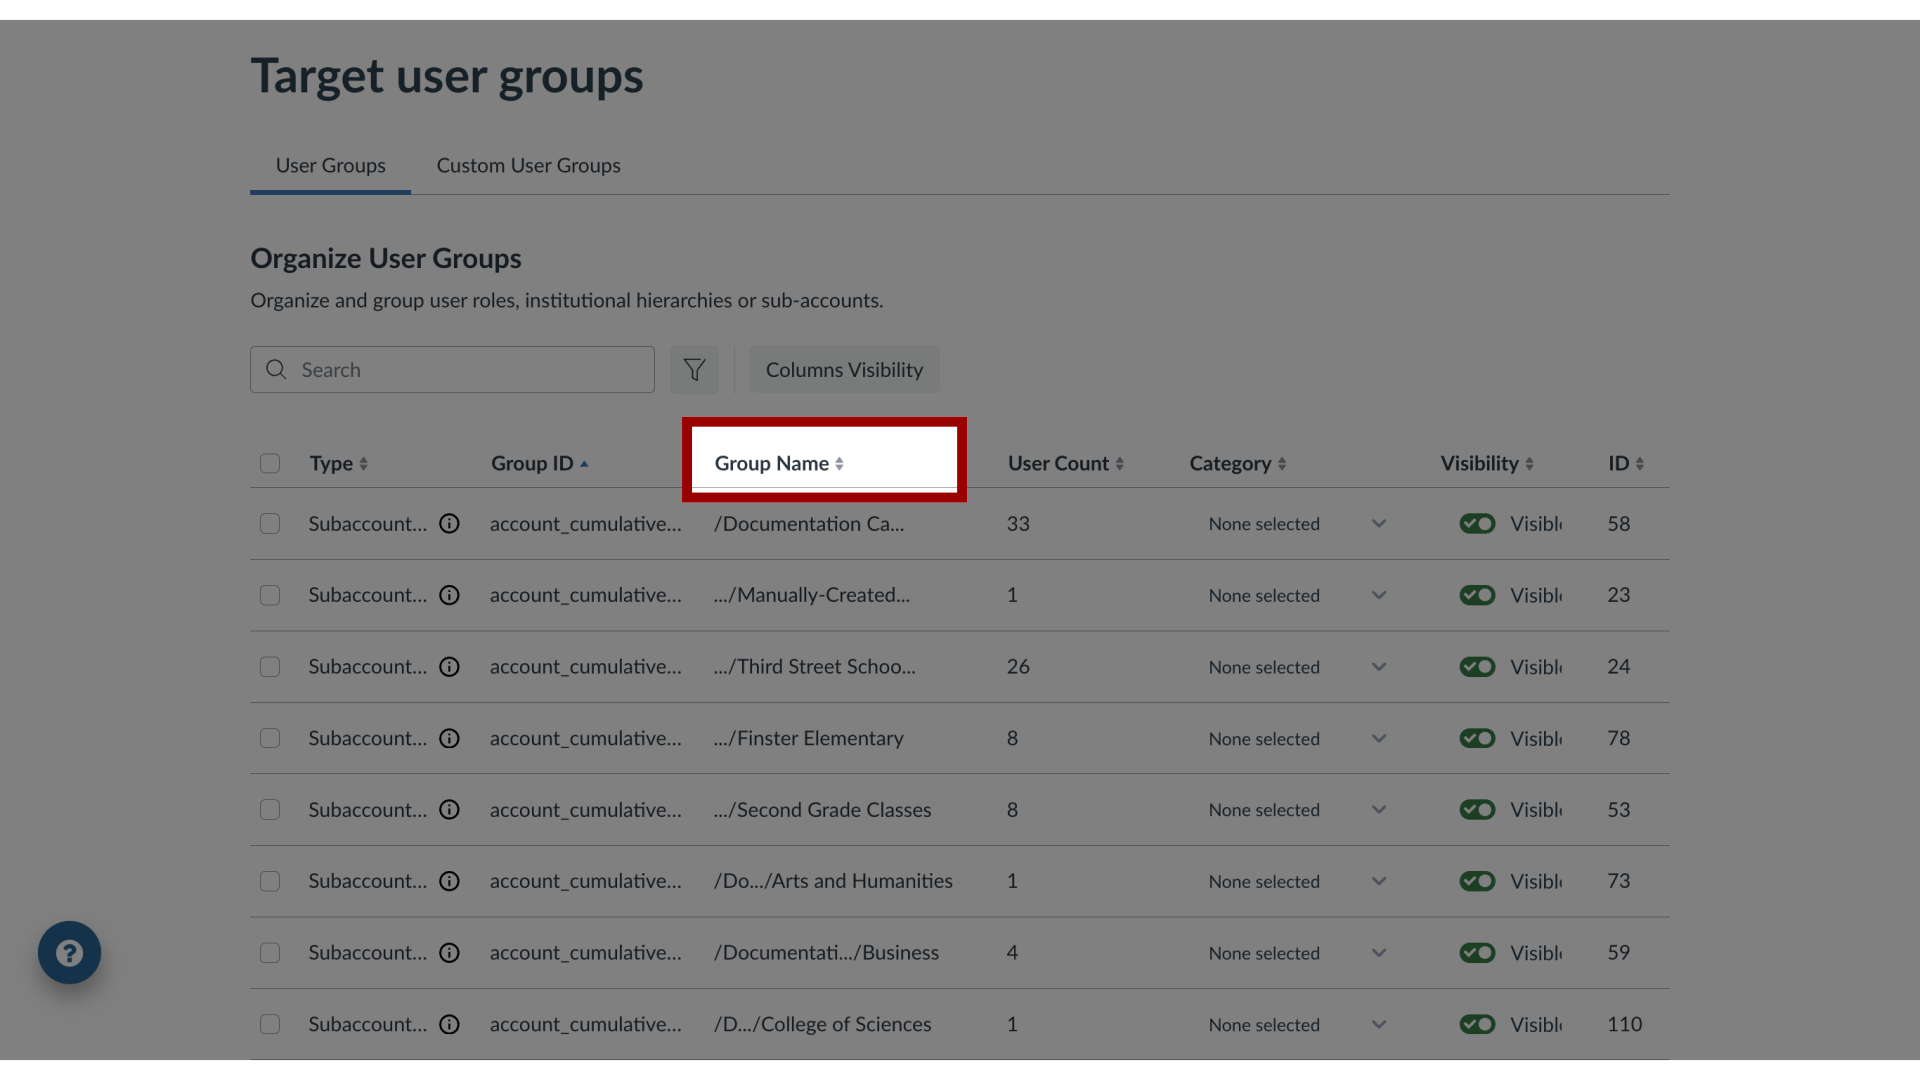The image size is (1920, 1080).
Task: Click user count 26 cell
Action: coord(1018,667)
